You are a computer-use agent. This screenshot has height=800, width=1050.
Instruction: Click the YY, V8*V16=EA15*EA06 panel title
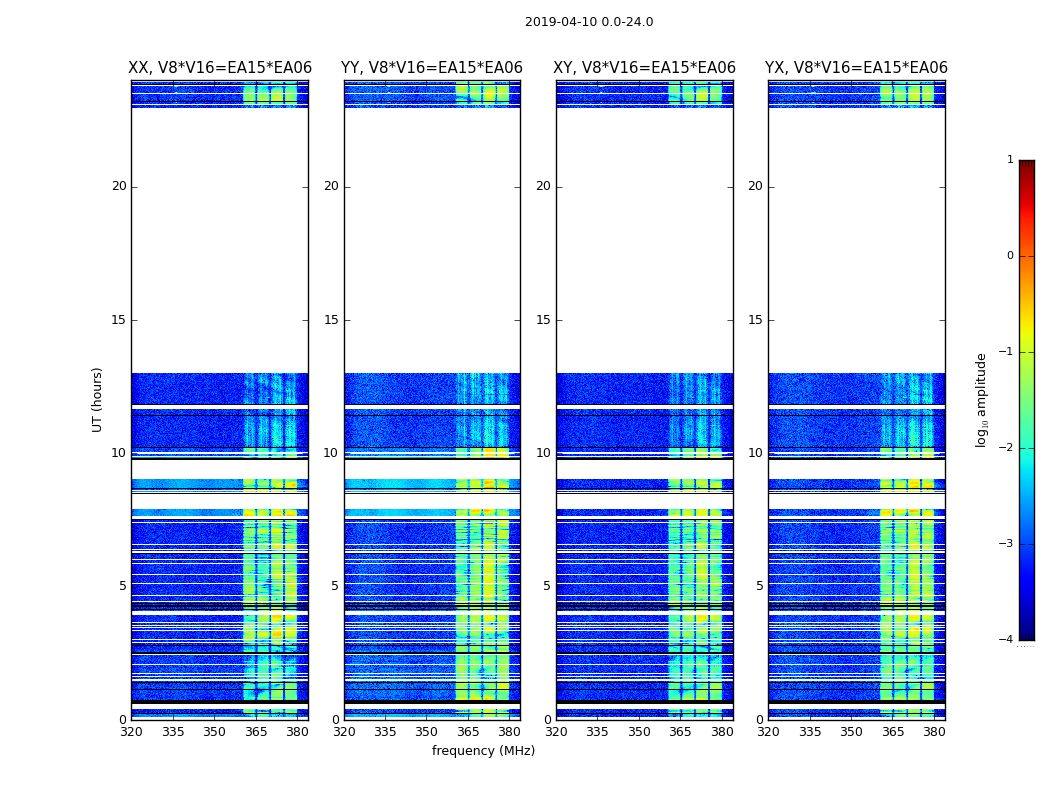click(x=432, y=68)
